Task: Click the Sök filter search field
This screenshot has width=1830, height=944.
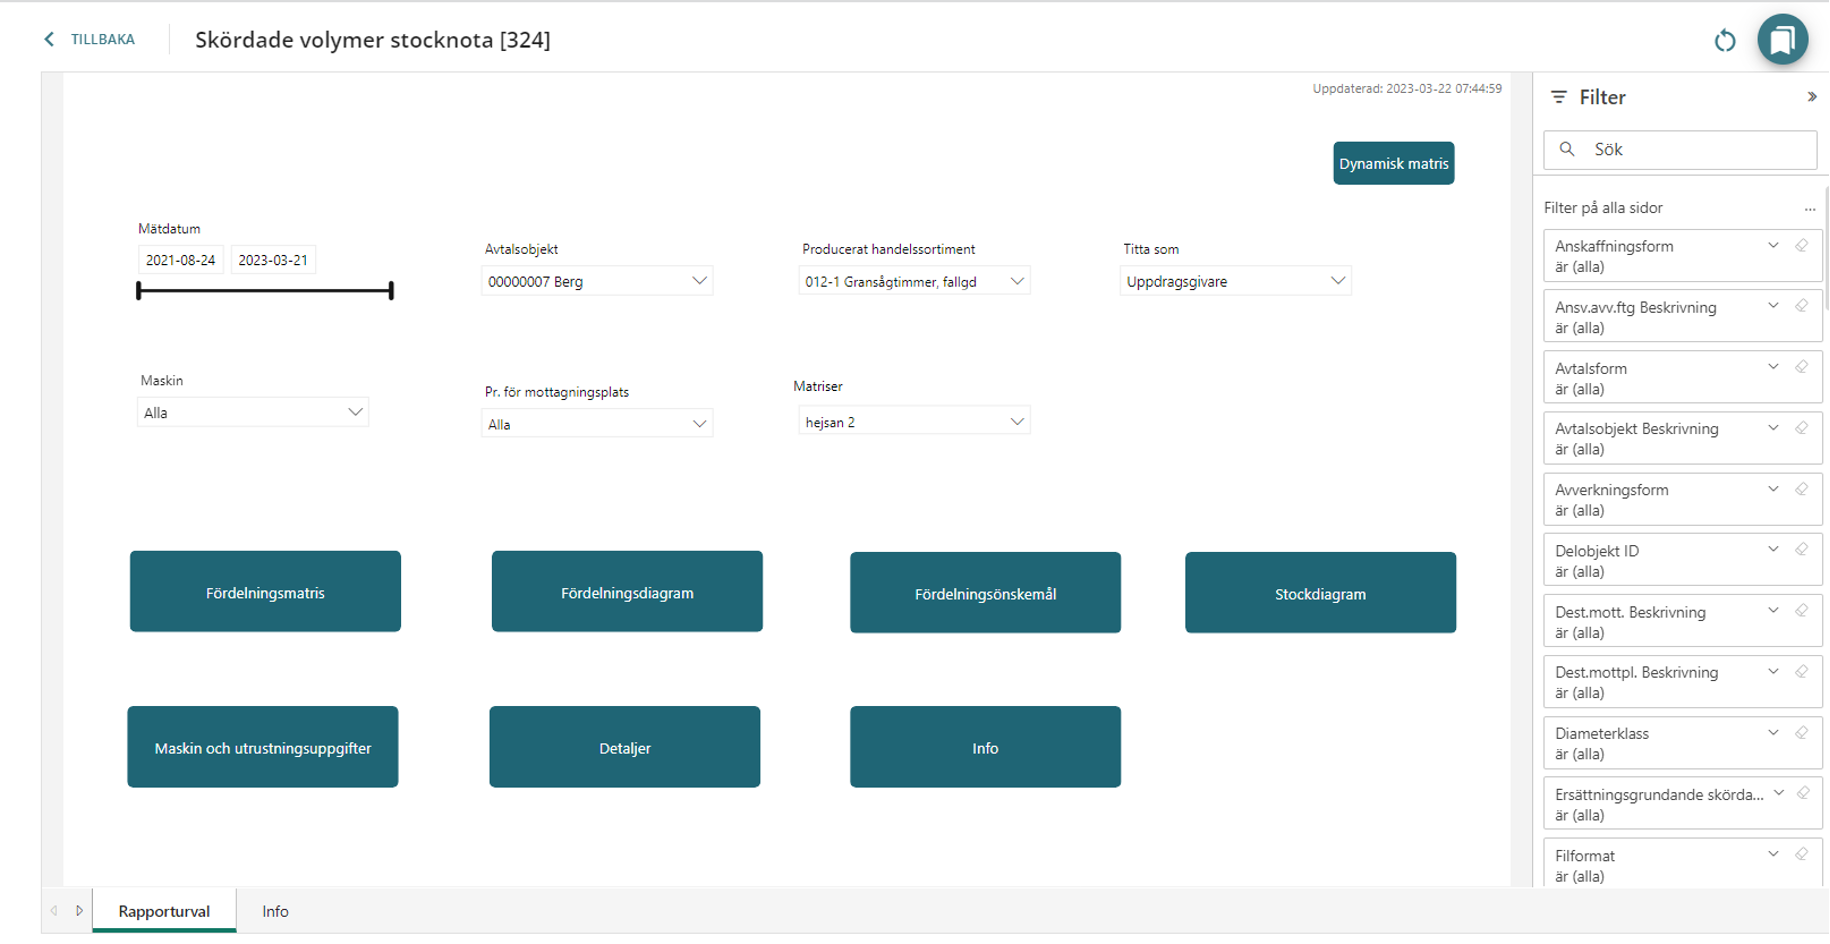Action: (x=1680, y=150)
